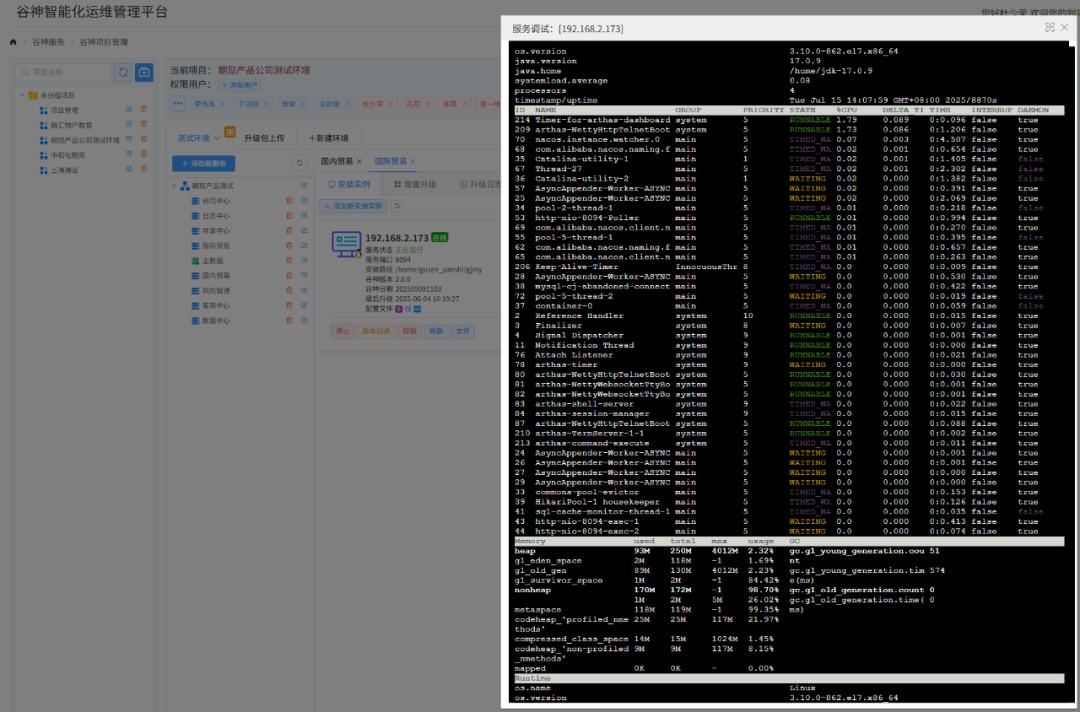The image size is (1080, 712).
Task: Edit the 合同中心 service
Action: 304,201
